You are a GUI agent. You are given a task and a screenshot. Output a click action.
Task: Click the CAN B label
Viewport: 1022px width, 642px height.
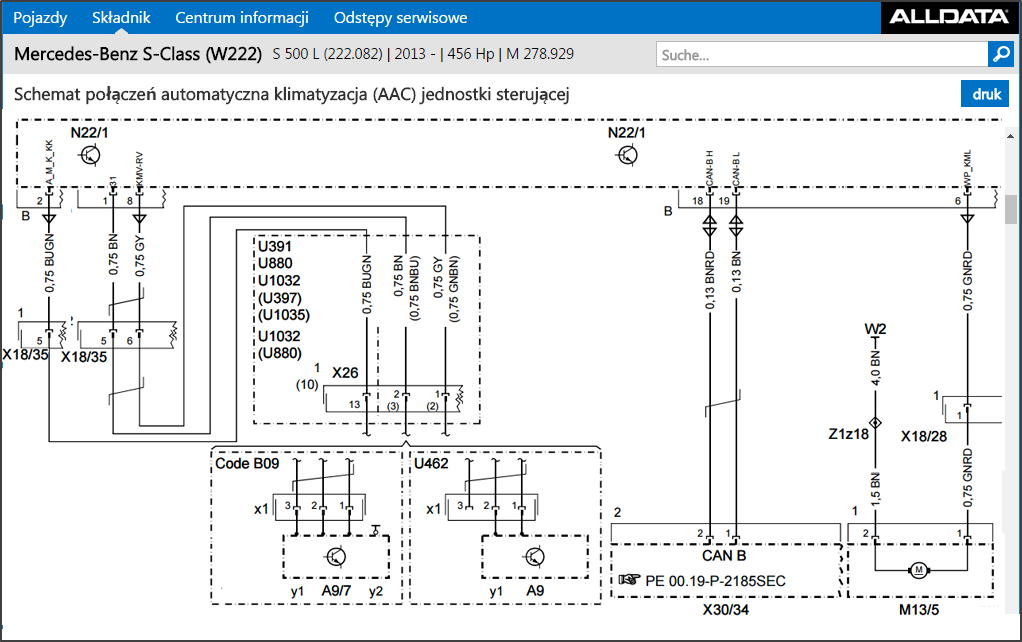click(723, 556)
